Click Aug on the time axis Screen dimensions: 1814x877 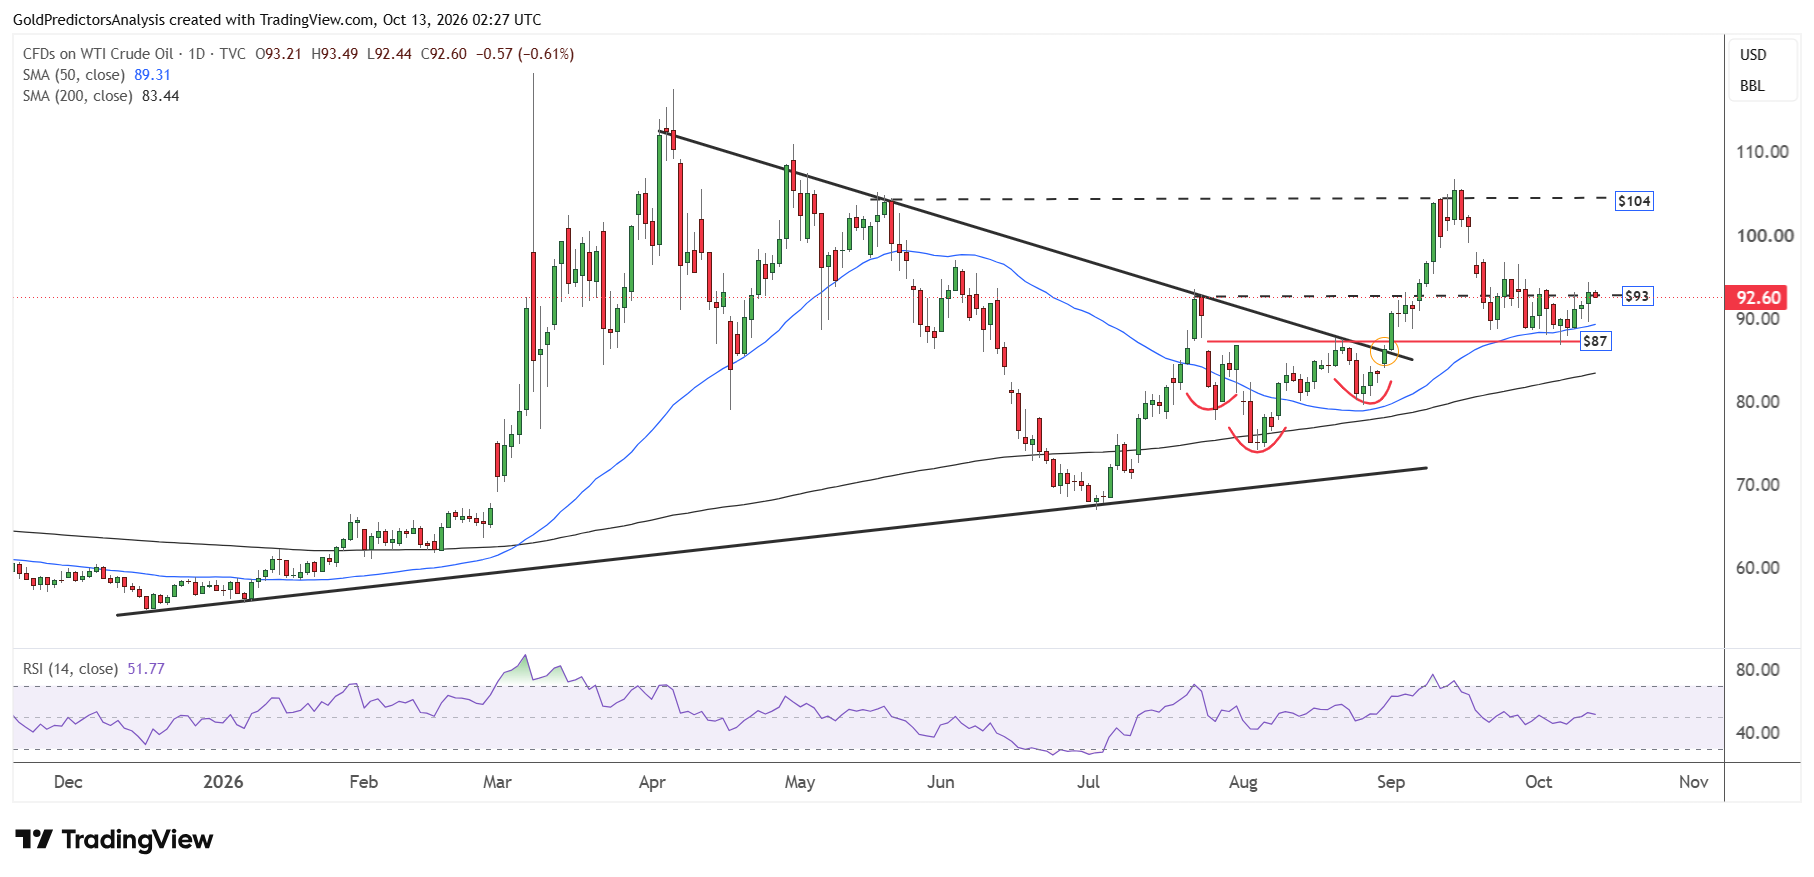1243,782
